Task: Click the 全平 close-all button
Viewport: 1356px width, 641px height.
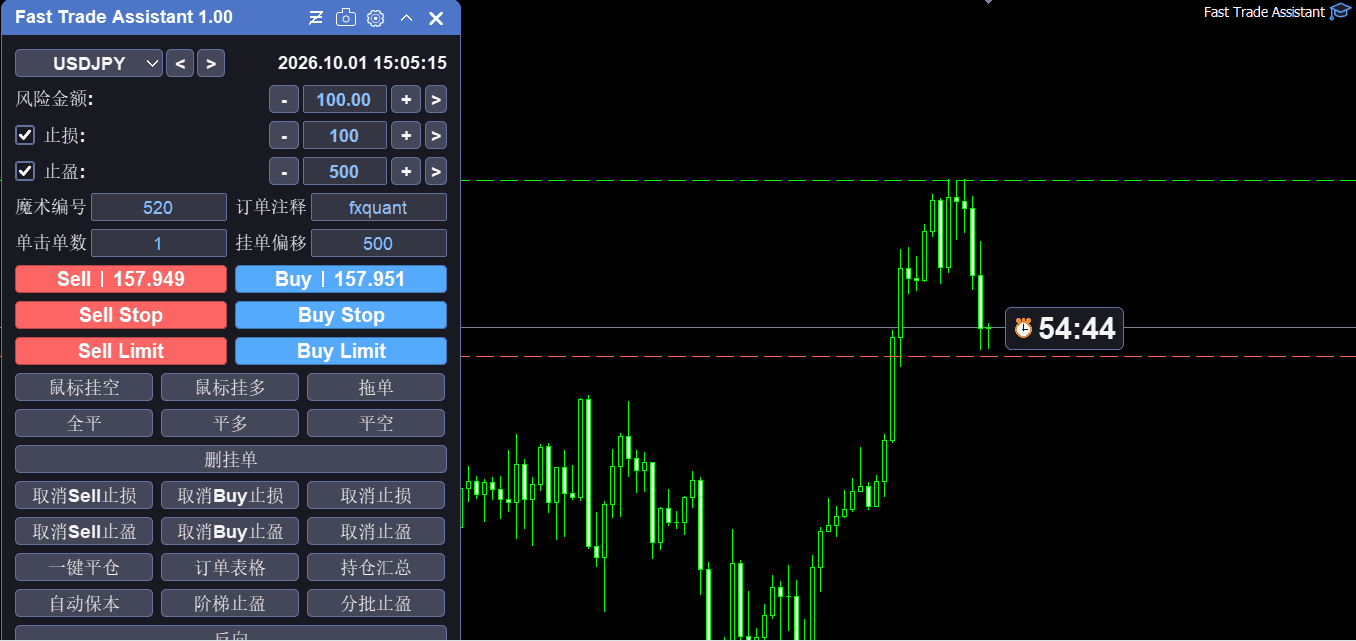Action: (84, 423)
